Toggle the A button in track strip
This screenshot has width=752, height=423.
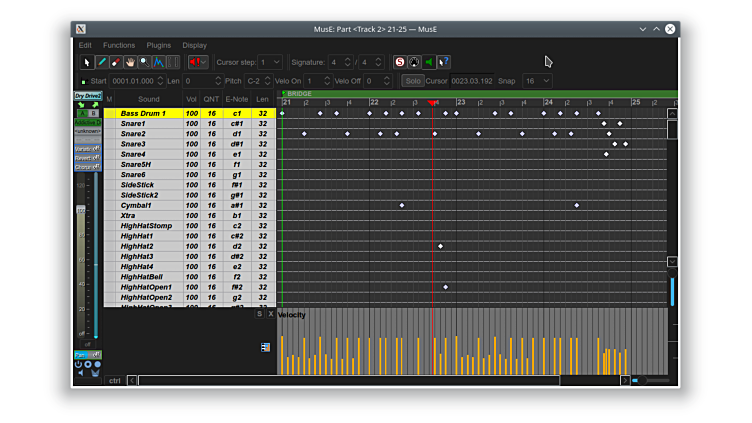[82, 114]
